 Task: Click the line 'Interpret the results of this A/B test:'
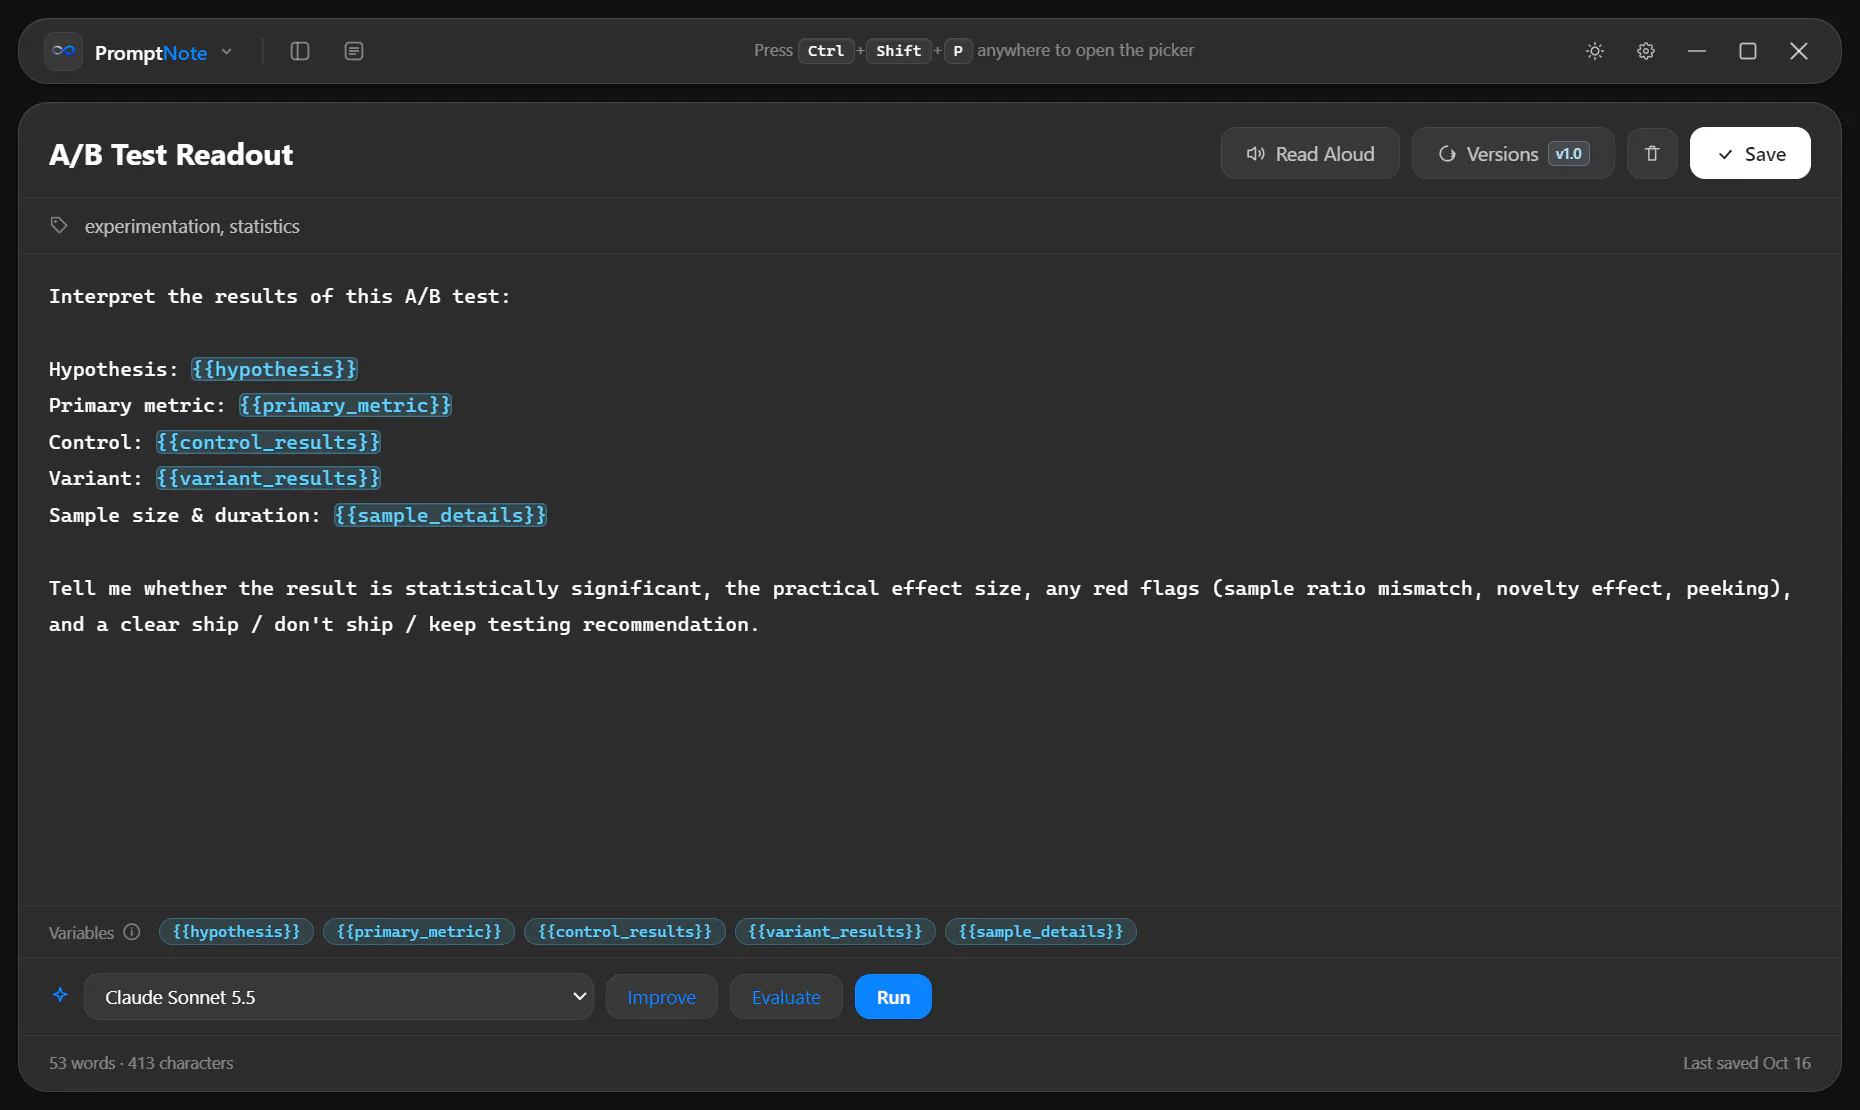point(279,297)
